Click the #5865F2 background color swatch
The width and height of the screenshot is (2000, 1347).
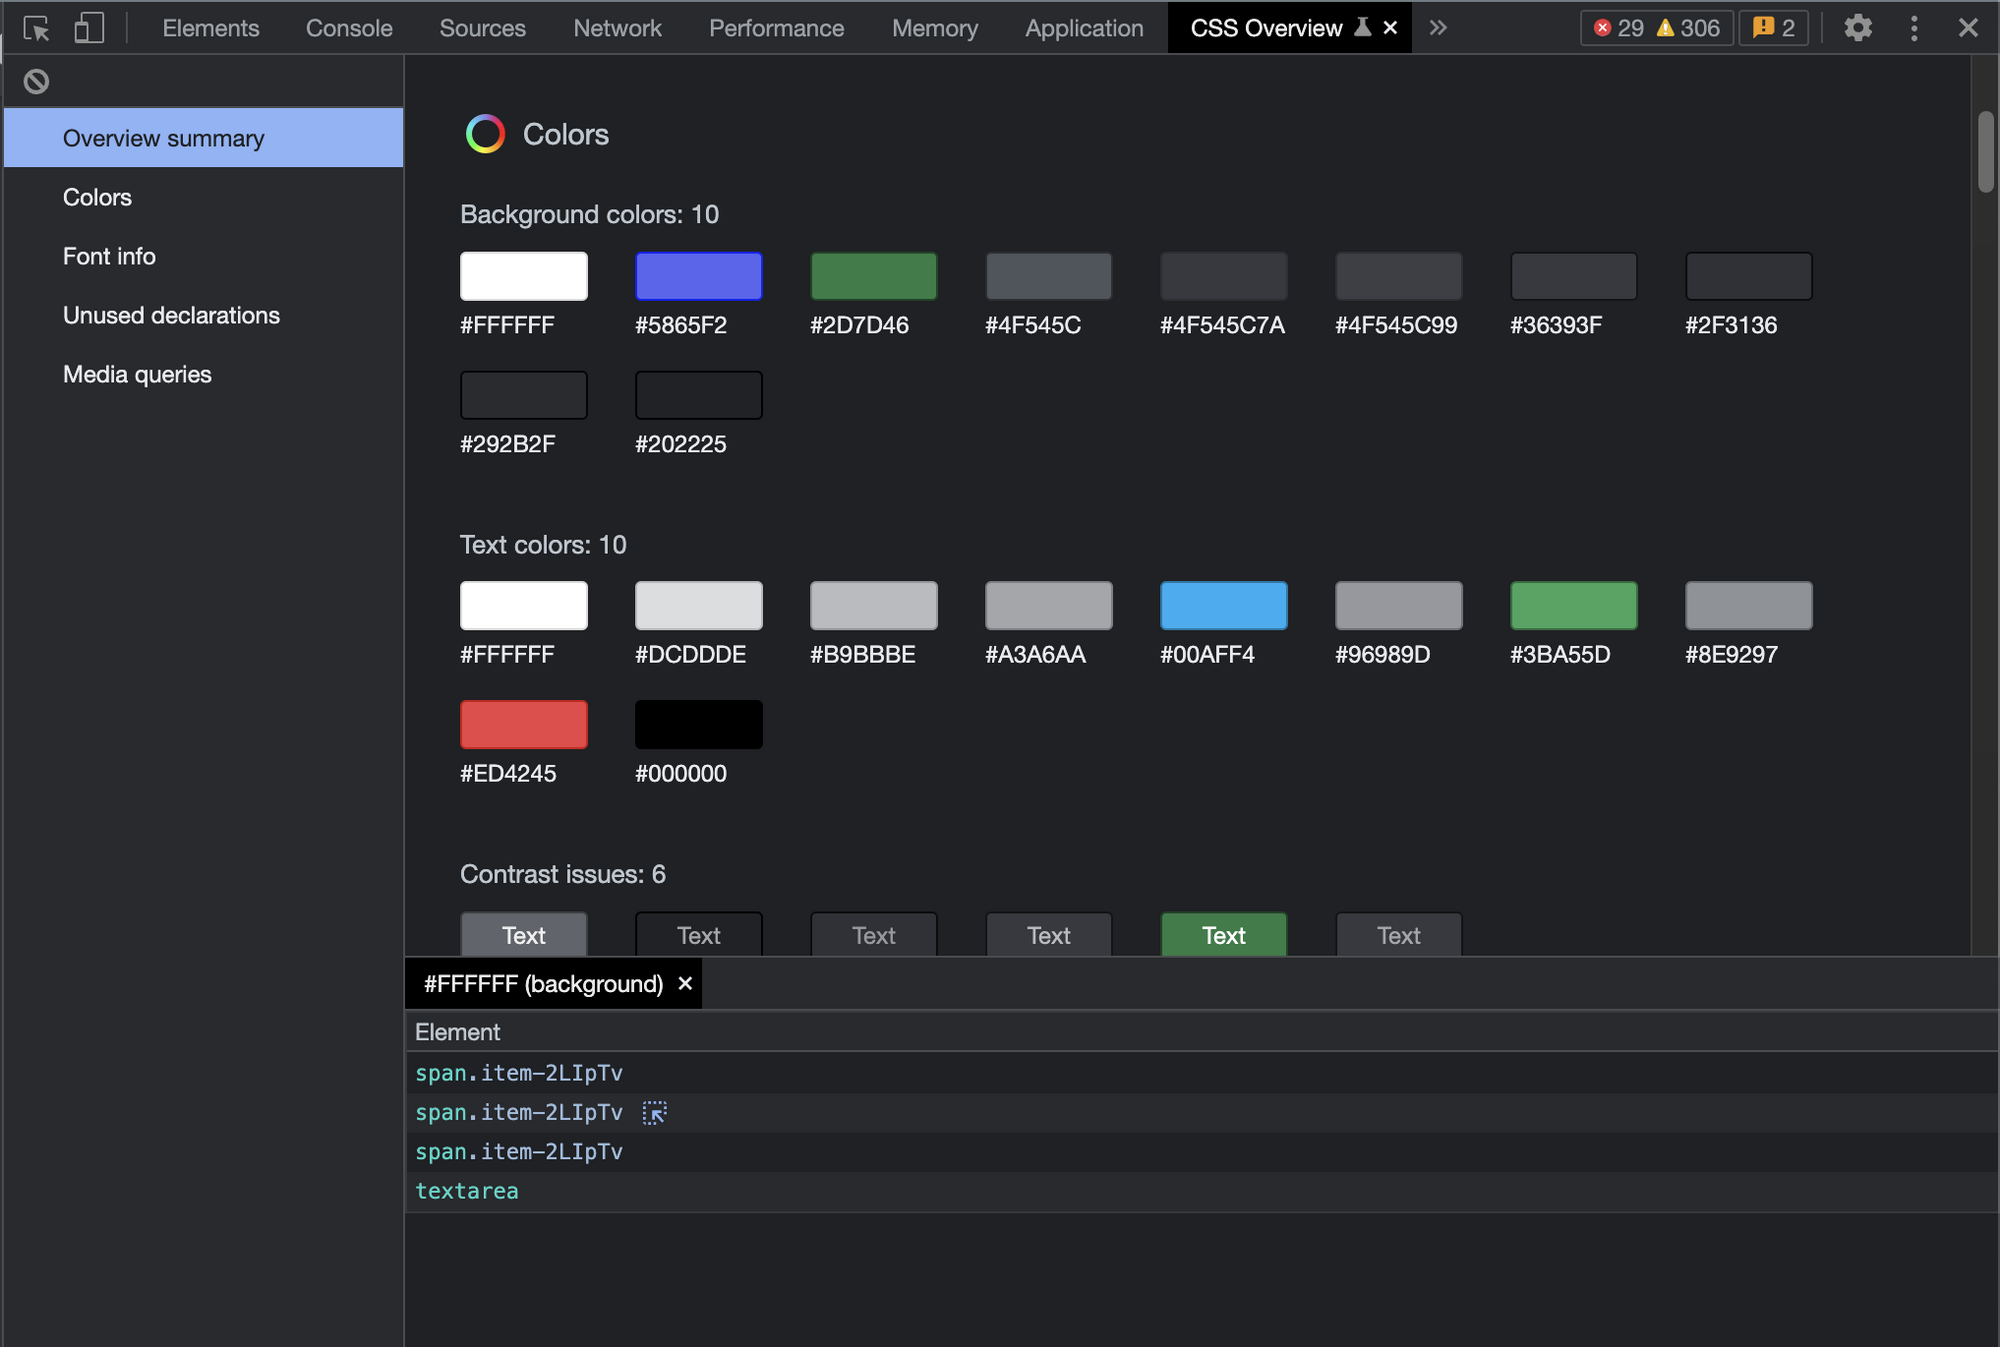tap(698, 276)
